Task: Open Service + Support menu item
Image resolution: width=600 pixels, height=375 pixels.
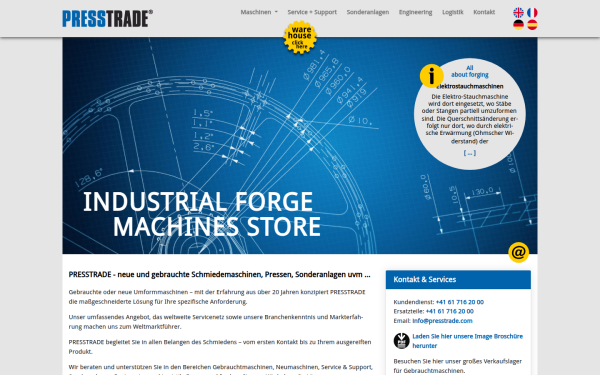Action: tap(312, 12)
